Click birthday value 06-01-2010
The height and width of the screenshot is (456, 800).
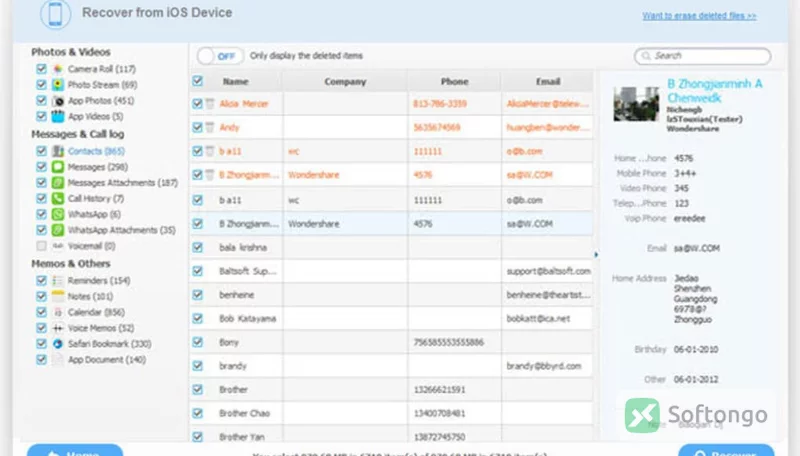696,349
